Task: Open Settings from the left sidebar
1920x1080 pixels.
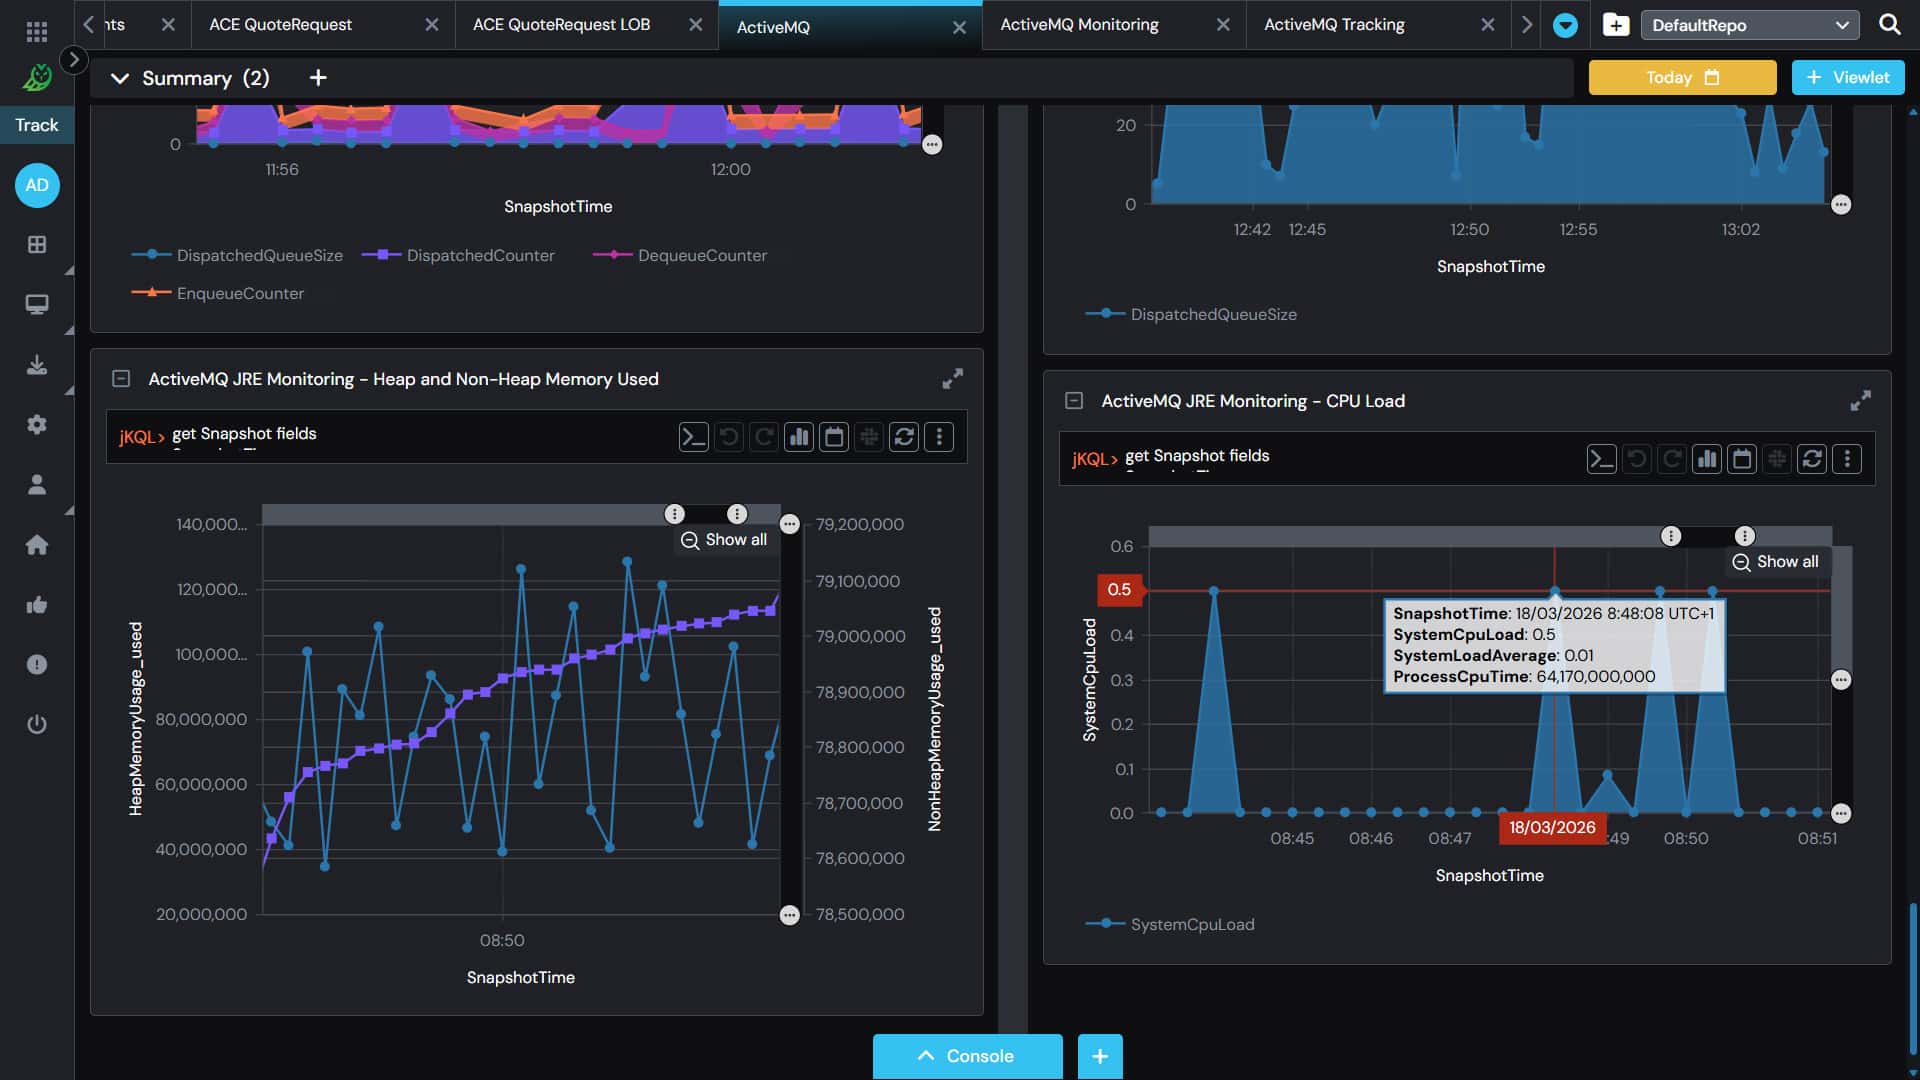Action: click(x=37, y=424)
